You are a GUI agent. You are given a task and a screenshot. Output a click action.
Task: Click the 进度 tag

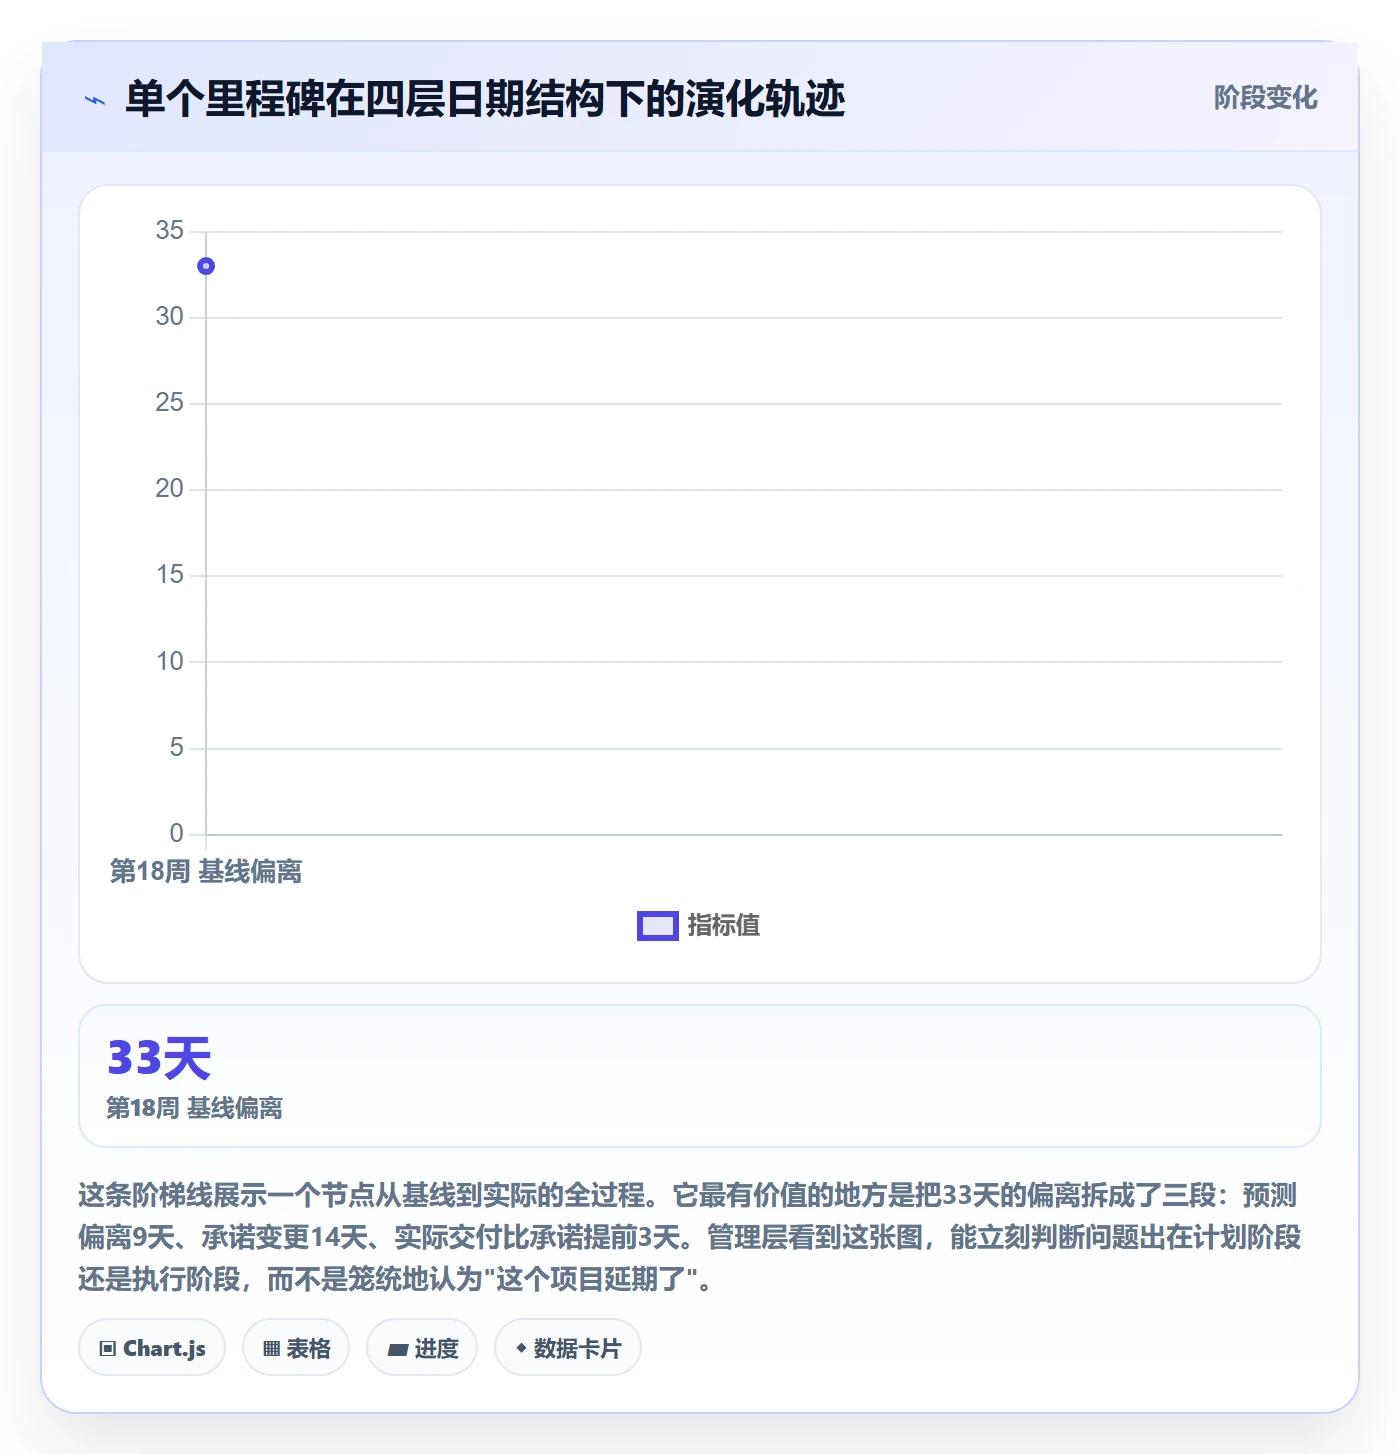[422, 1348]
